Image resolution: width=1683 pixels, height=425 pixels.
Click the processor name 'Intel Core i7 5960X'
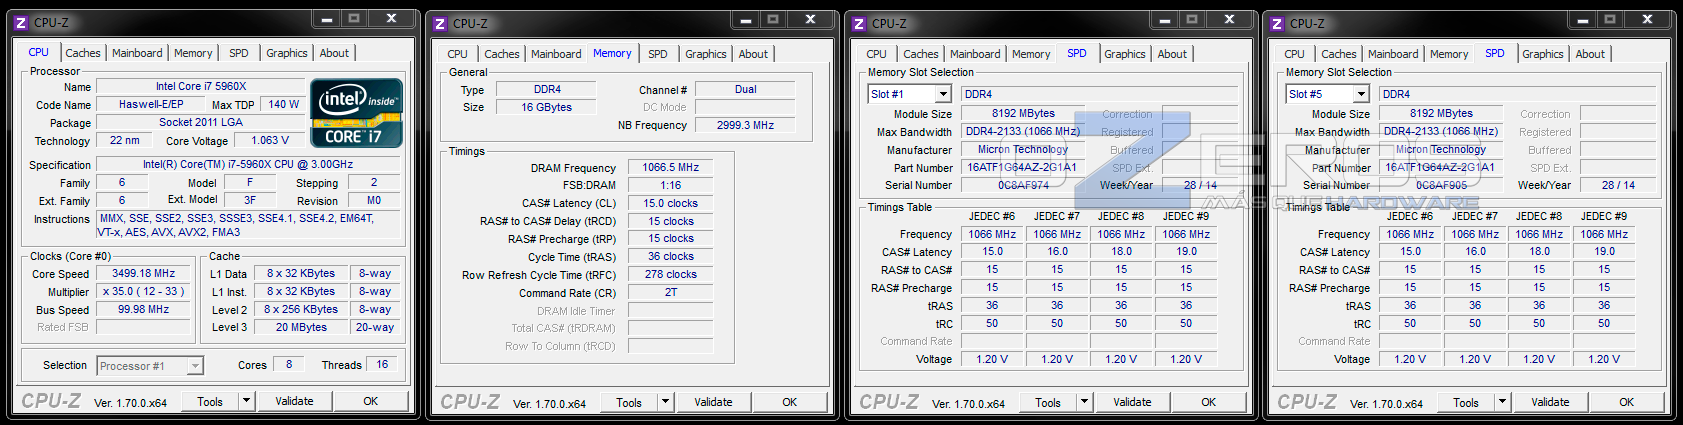pyautogui.click(x=201, y=87)
